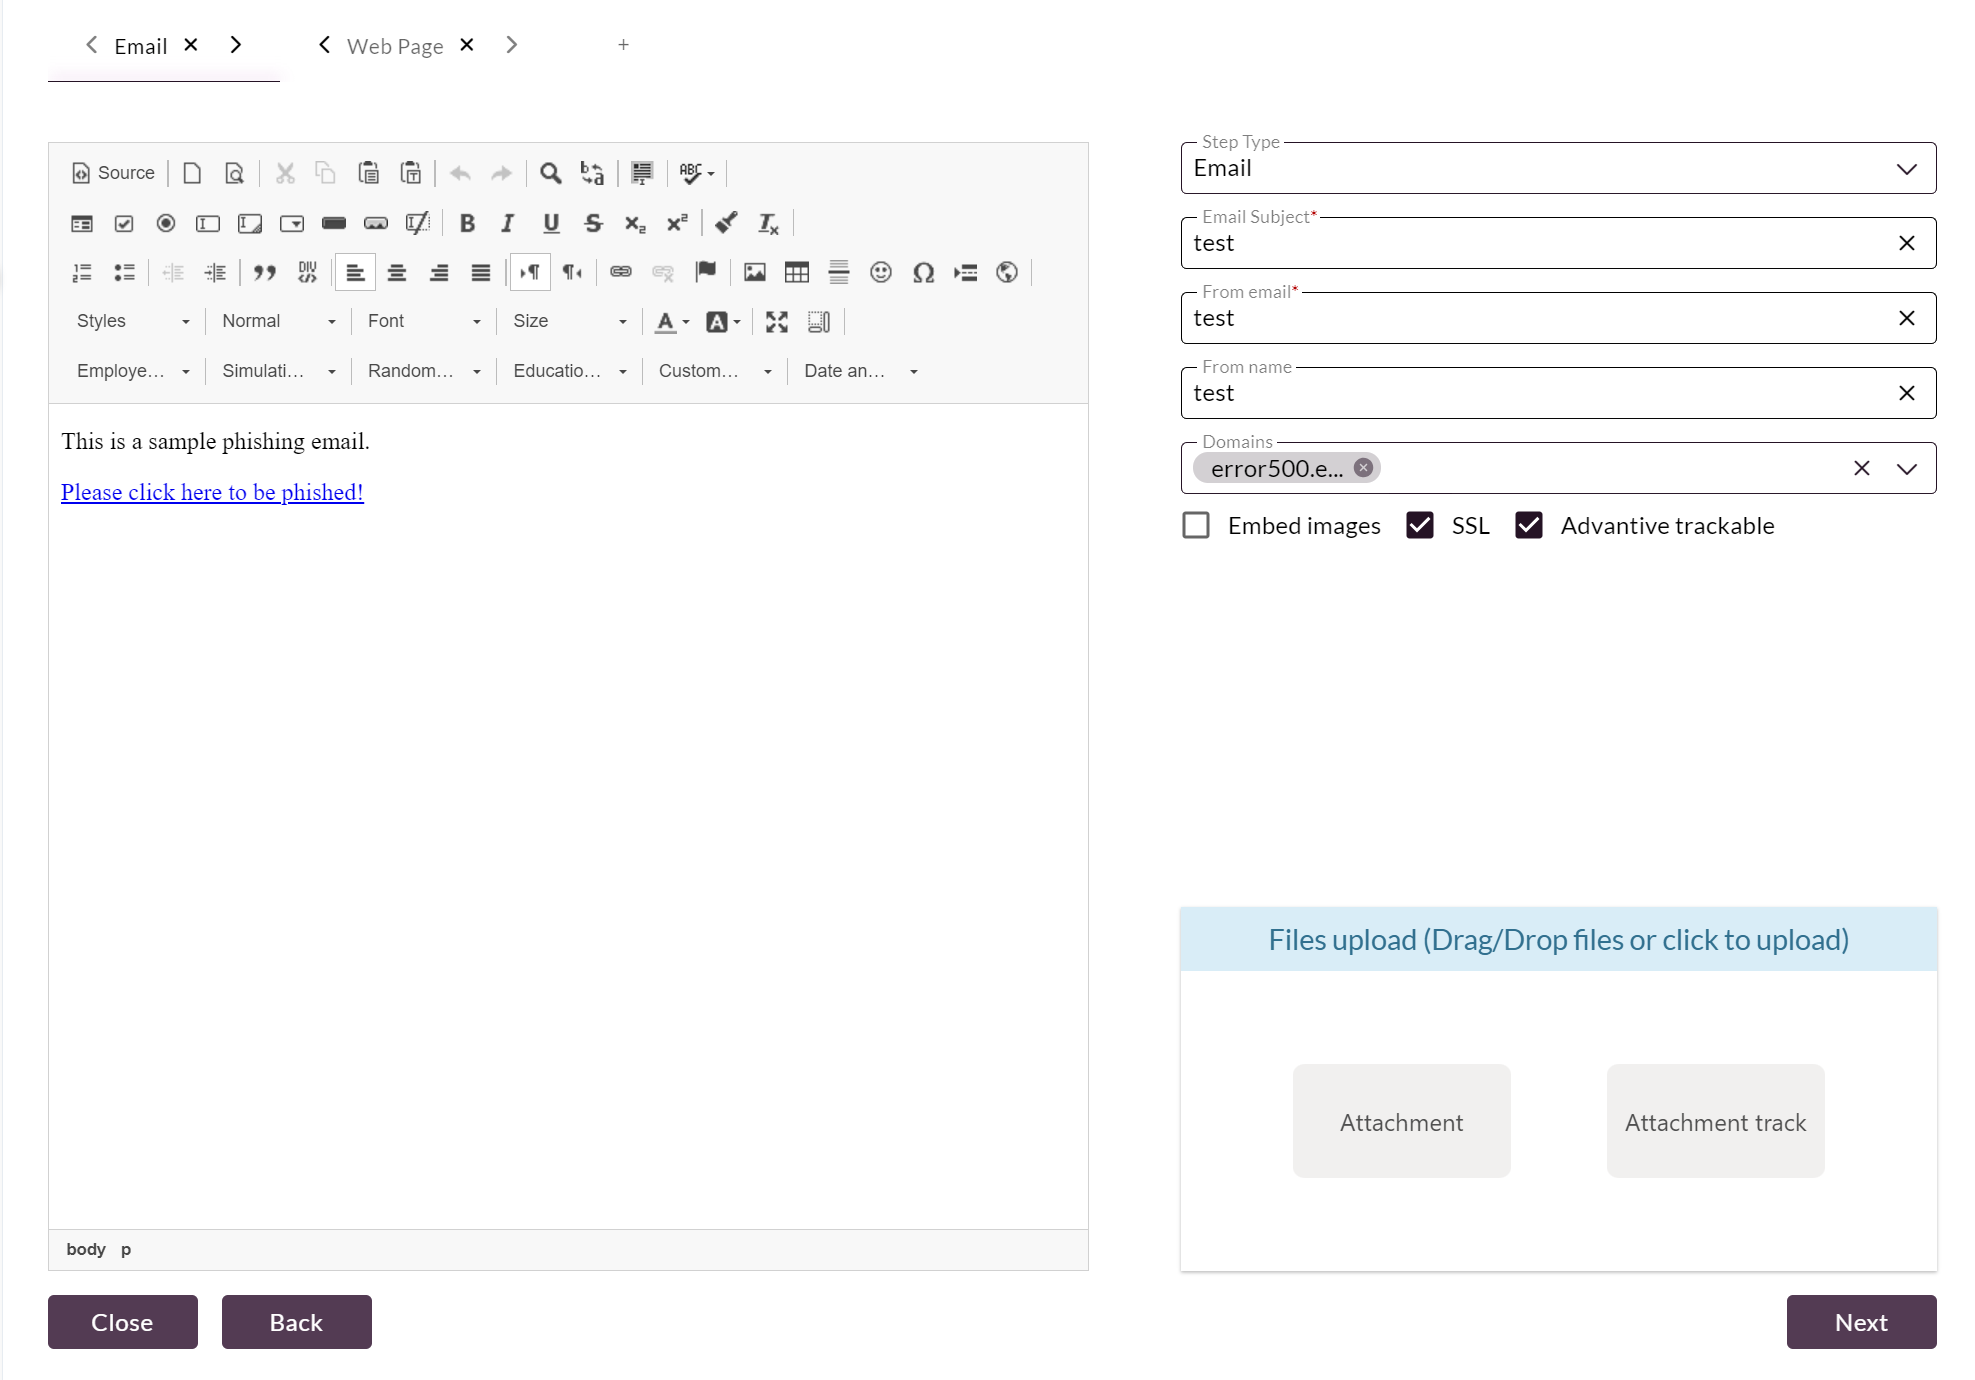The image size is (1975, 1380).
Task: Open the Step Type dropdown
Action: (x=1557, y=169)
